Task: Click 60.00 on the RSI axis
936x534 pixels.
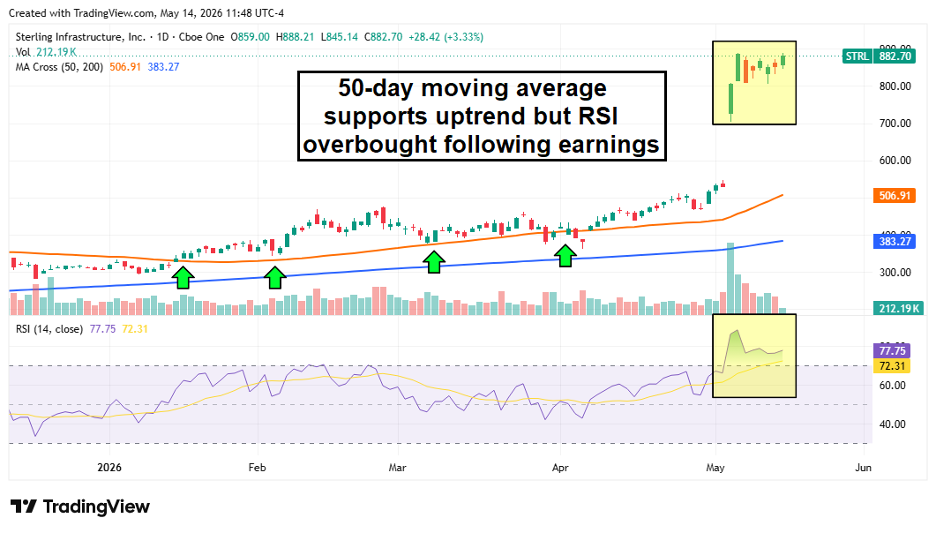Action: coord(892,385)
